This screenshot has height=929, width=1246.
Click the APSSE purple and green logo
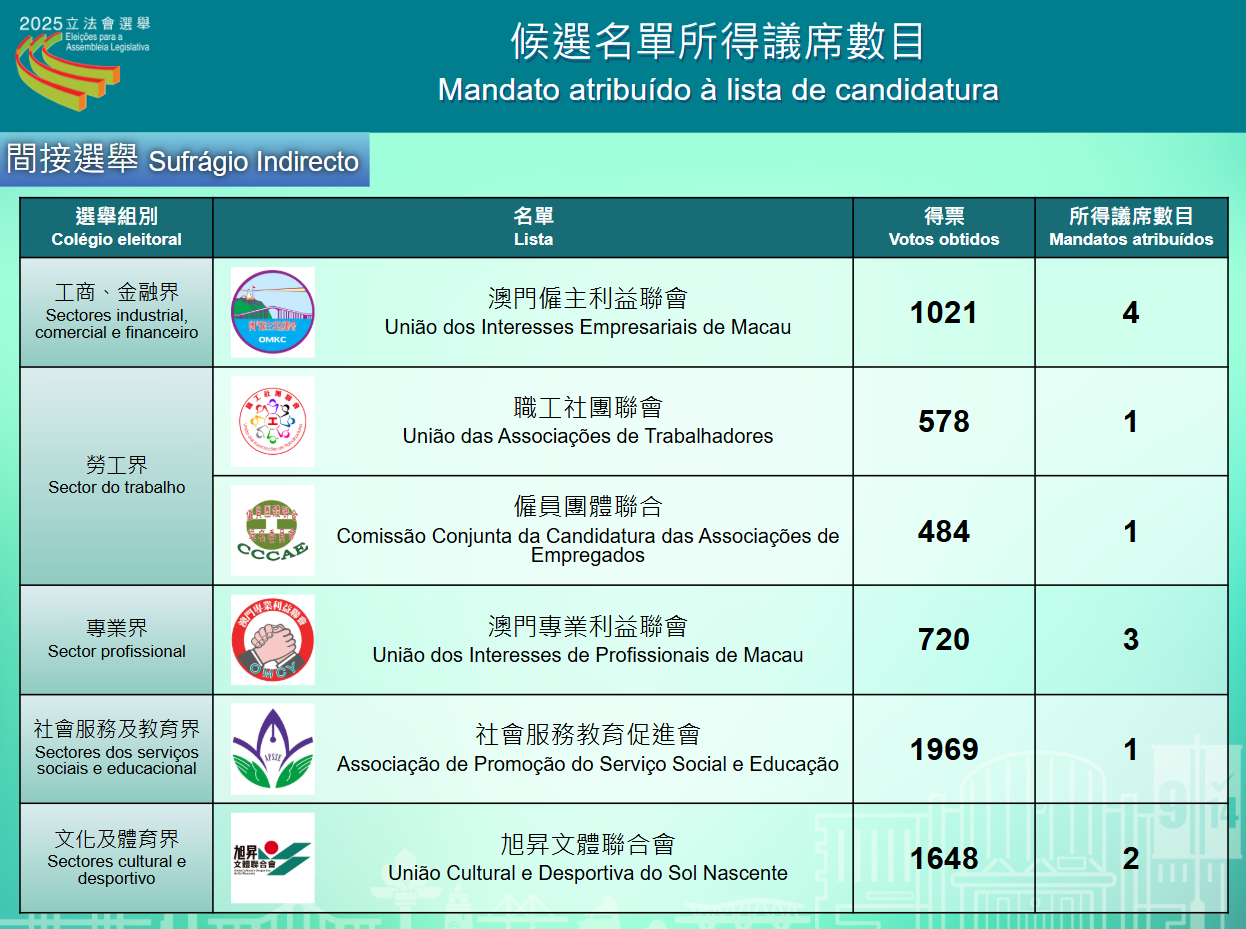pos(272,748)
